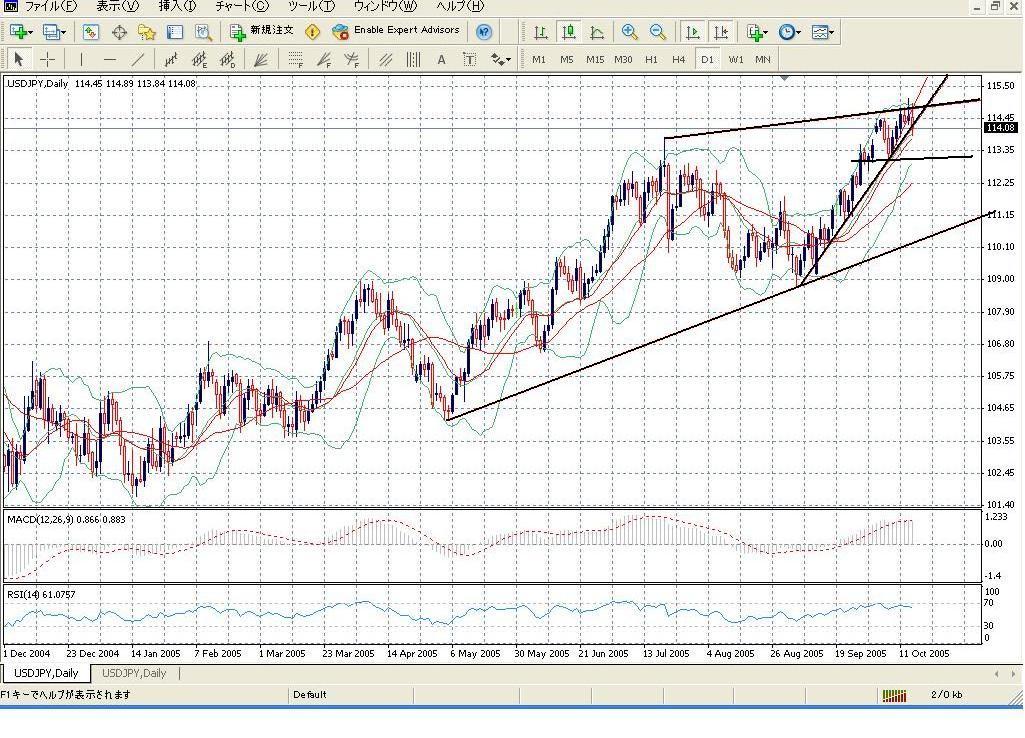
Task: Switch timeframe to H4
Action: (x=679, y=59)
